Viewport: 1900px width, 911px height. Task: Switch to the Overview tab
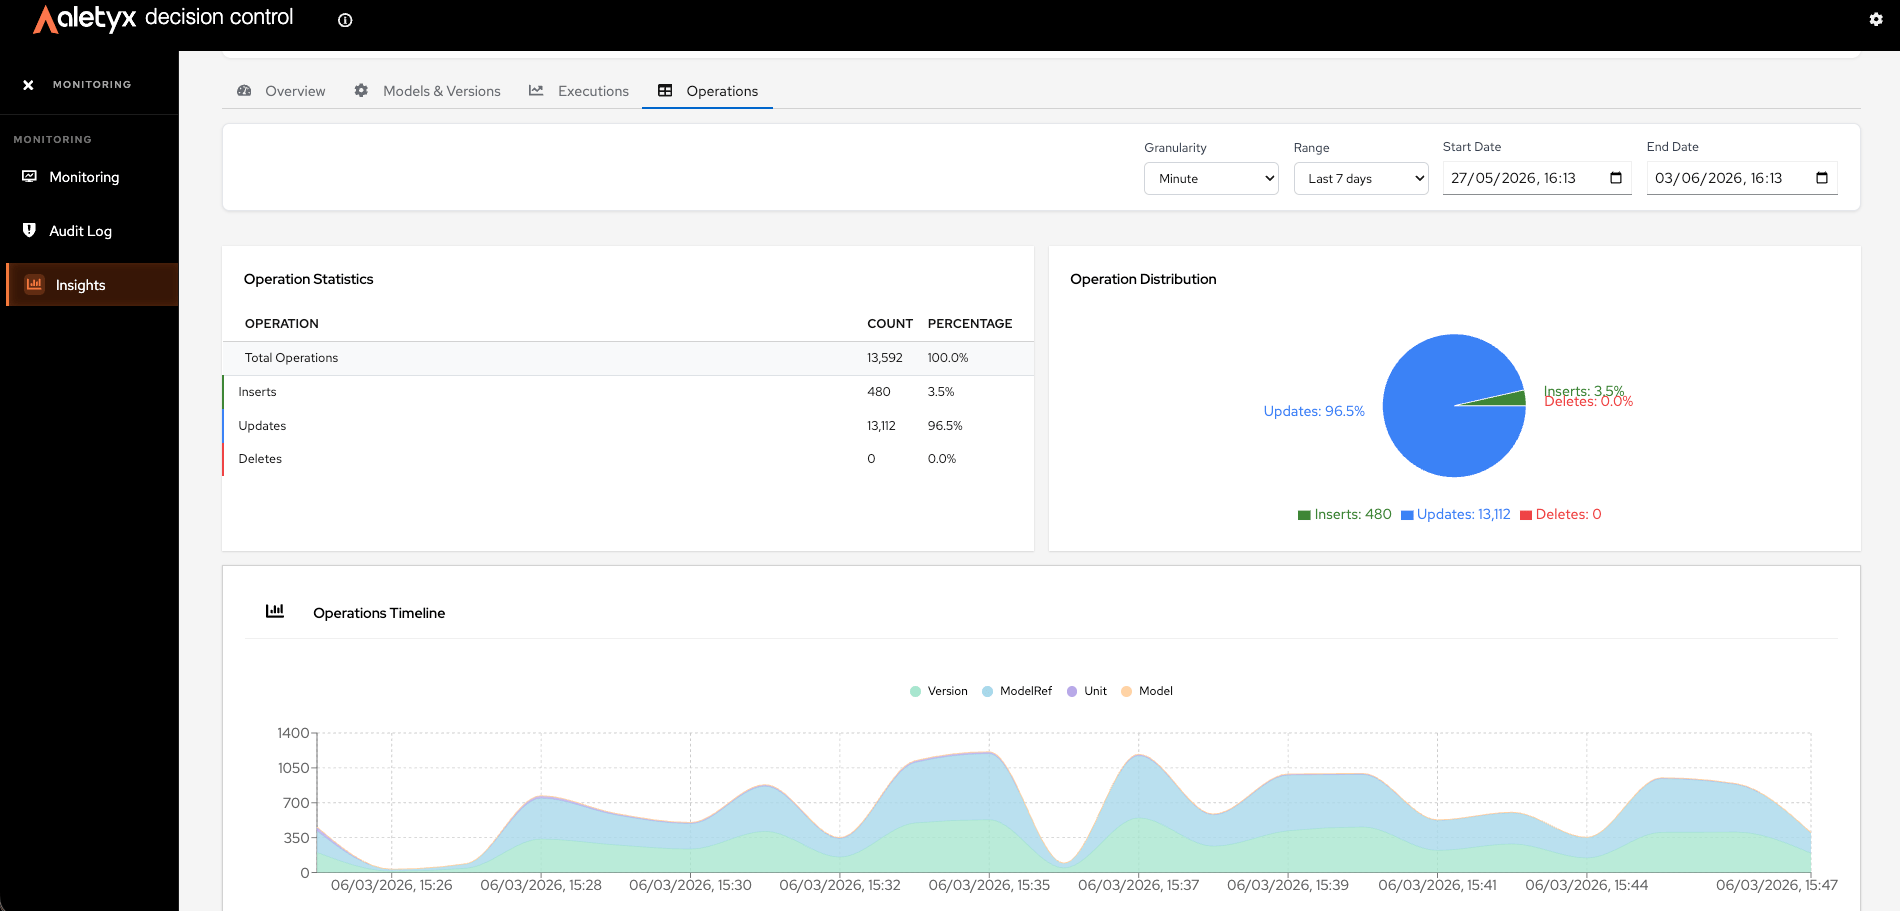point(281,91)
